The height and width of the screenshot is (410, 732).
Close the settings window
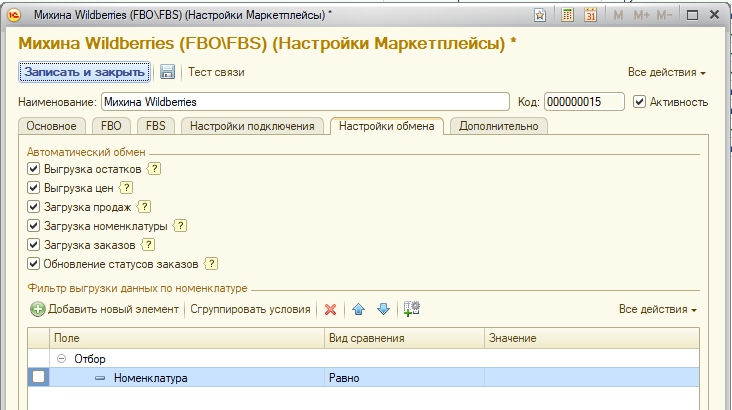click(714, 15)
